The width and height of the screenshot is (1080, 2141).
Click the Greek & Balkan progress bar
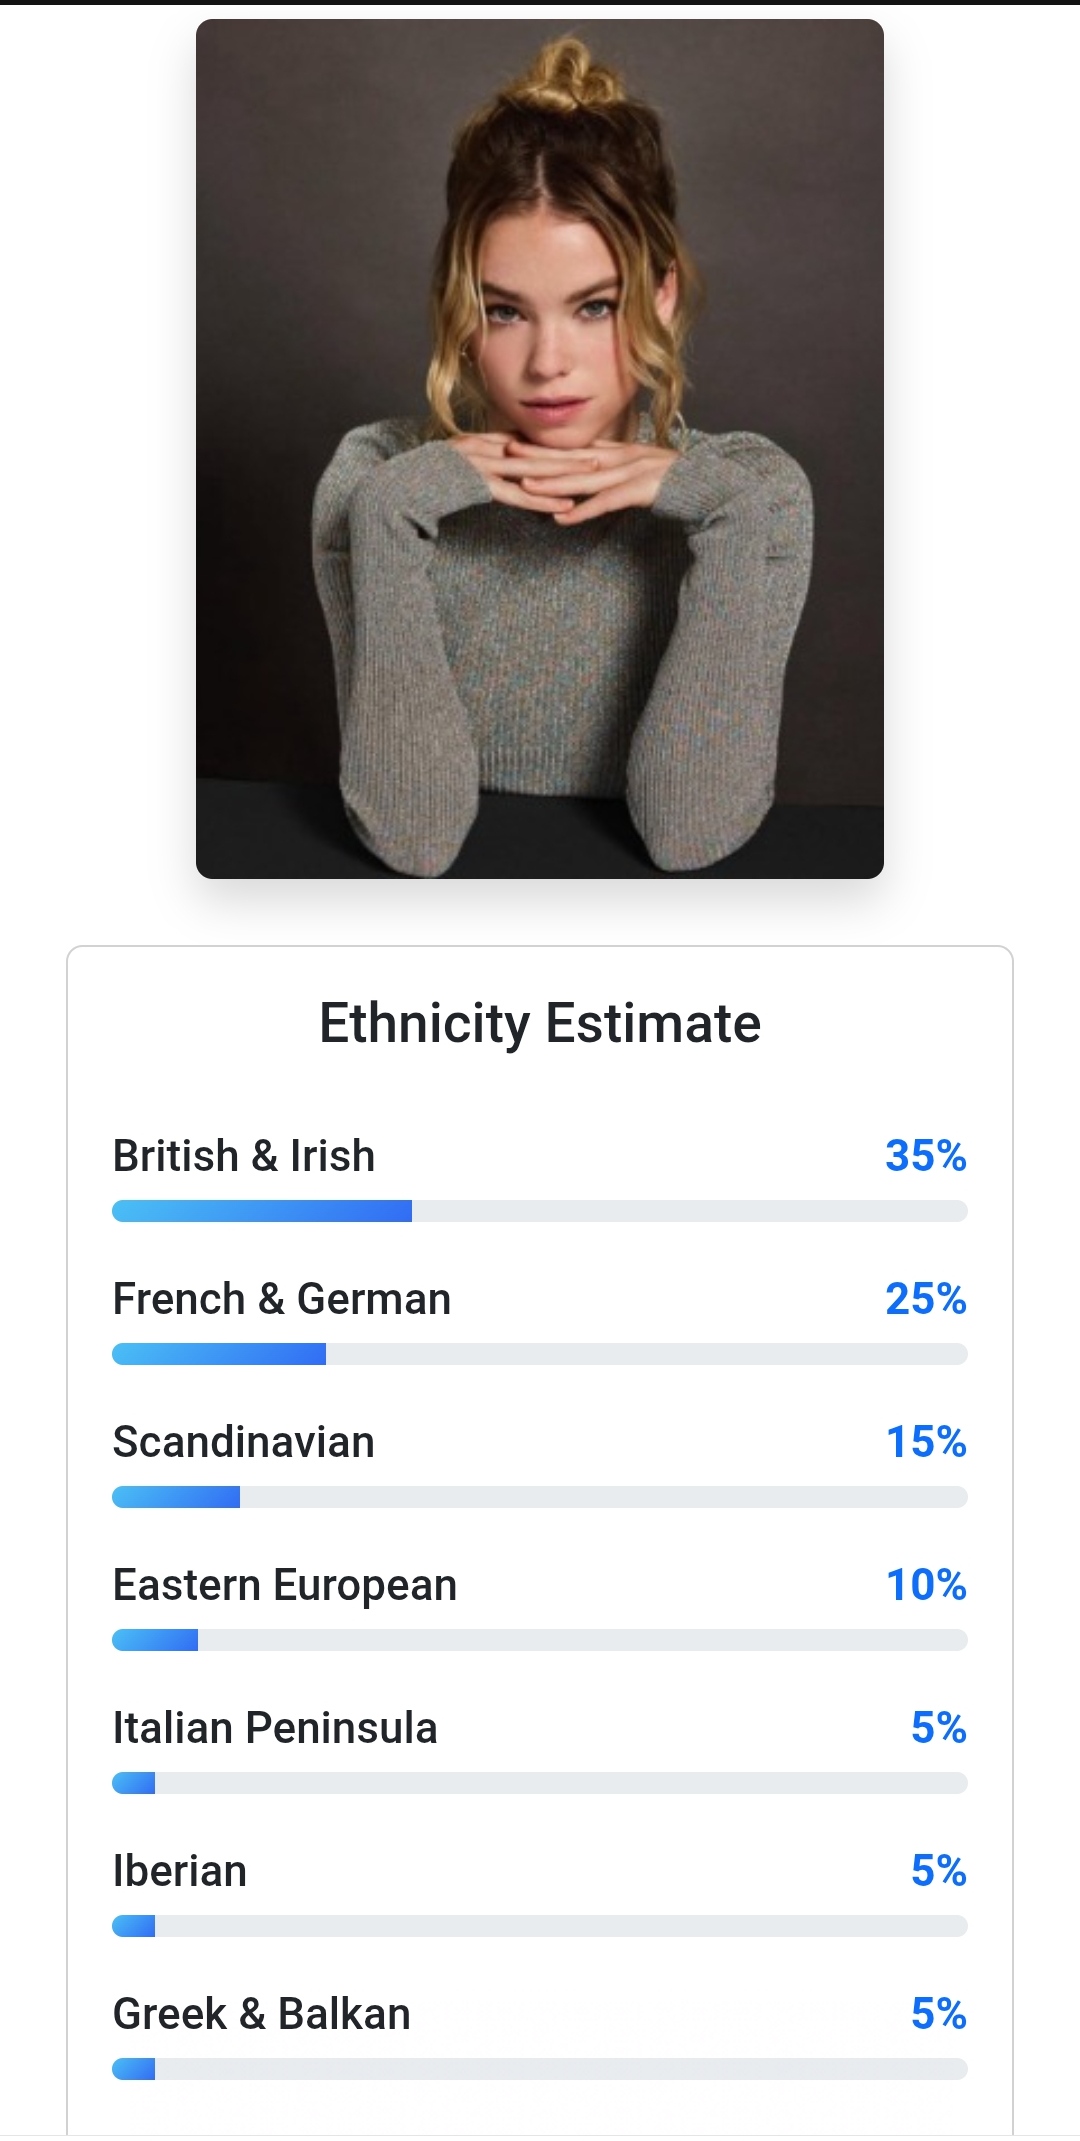tap(540, 2069)
